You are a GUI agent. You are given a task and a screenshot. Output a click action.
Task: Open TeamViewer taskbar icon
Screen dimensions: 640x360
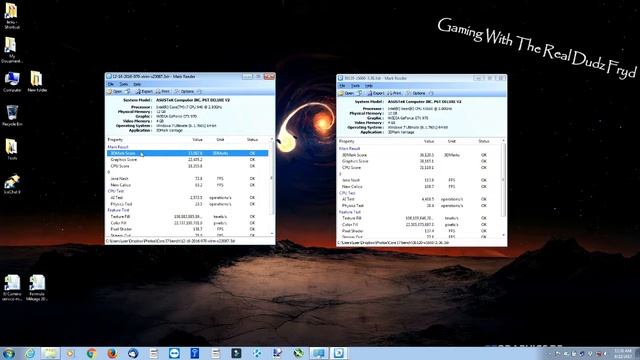point(174,353)
